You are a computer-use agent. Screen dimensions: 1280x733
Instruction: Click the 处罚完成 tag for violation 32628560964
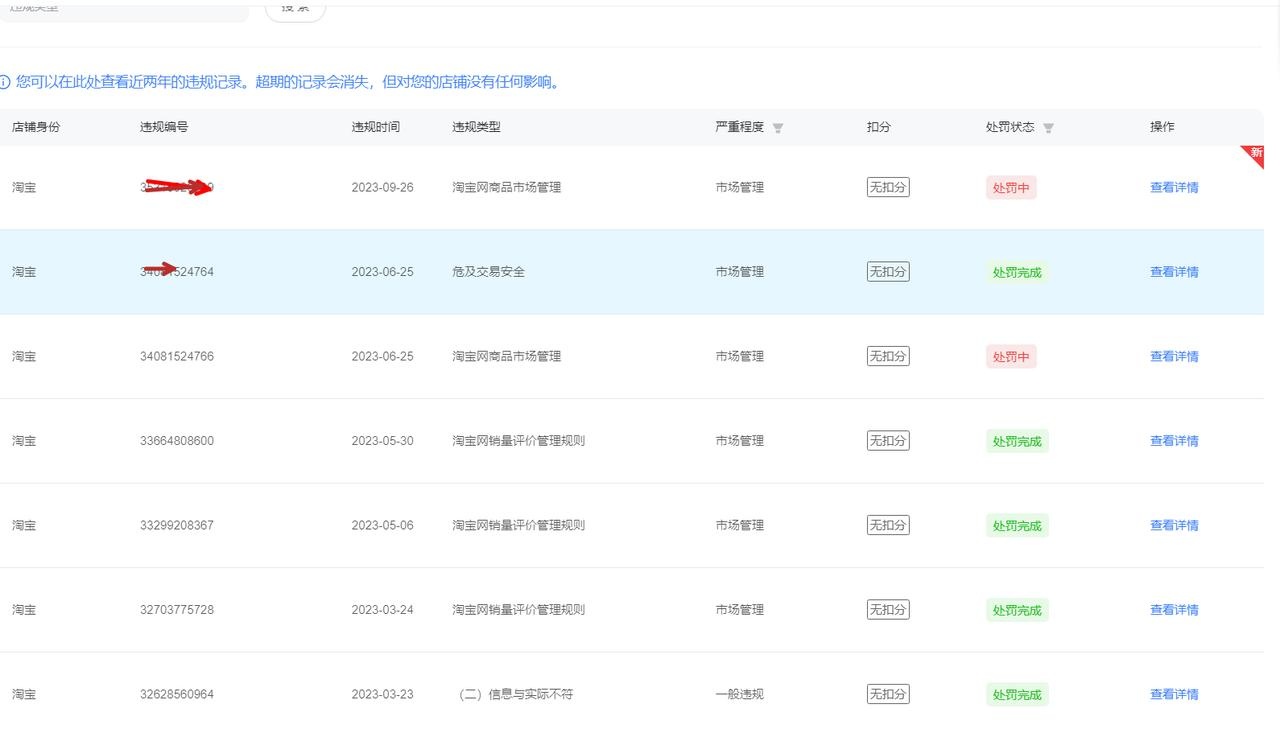1017,695
